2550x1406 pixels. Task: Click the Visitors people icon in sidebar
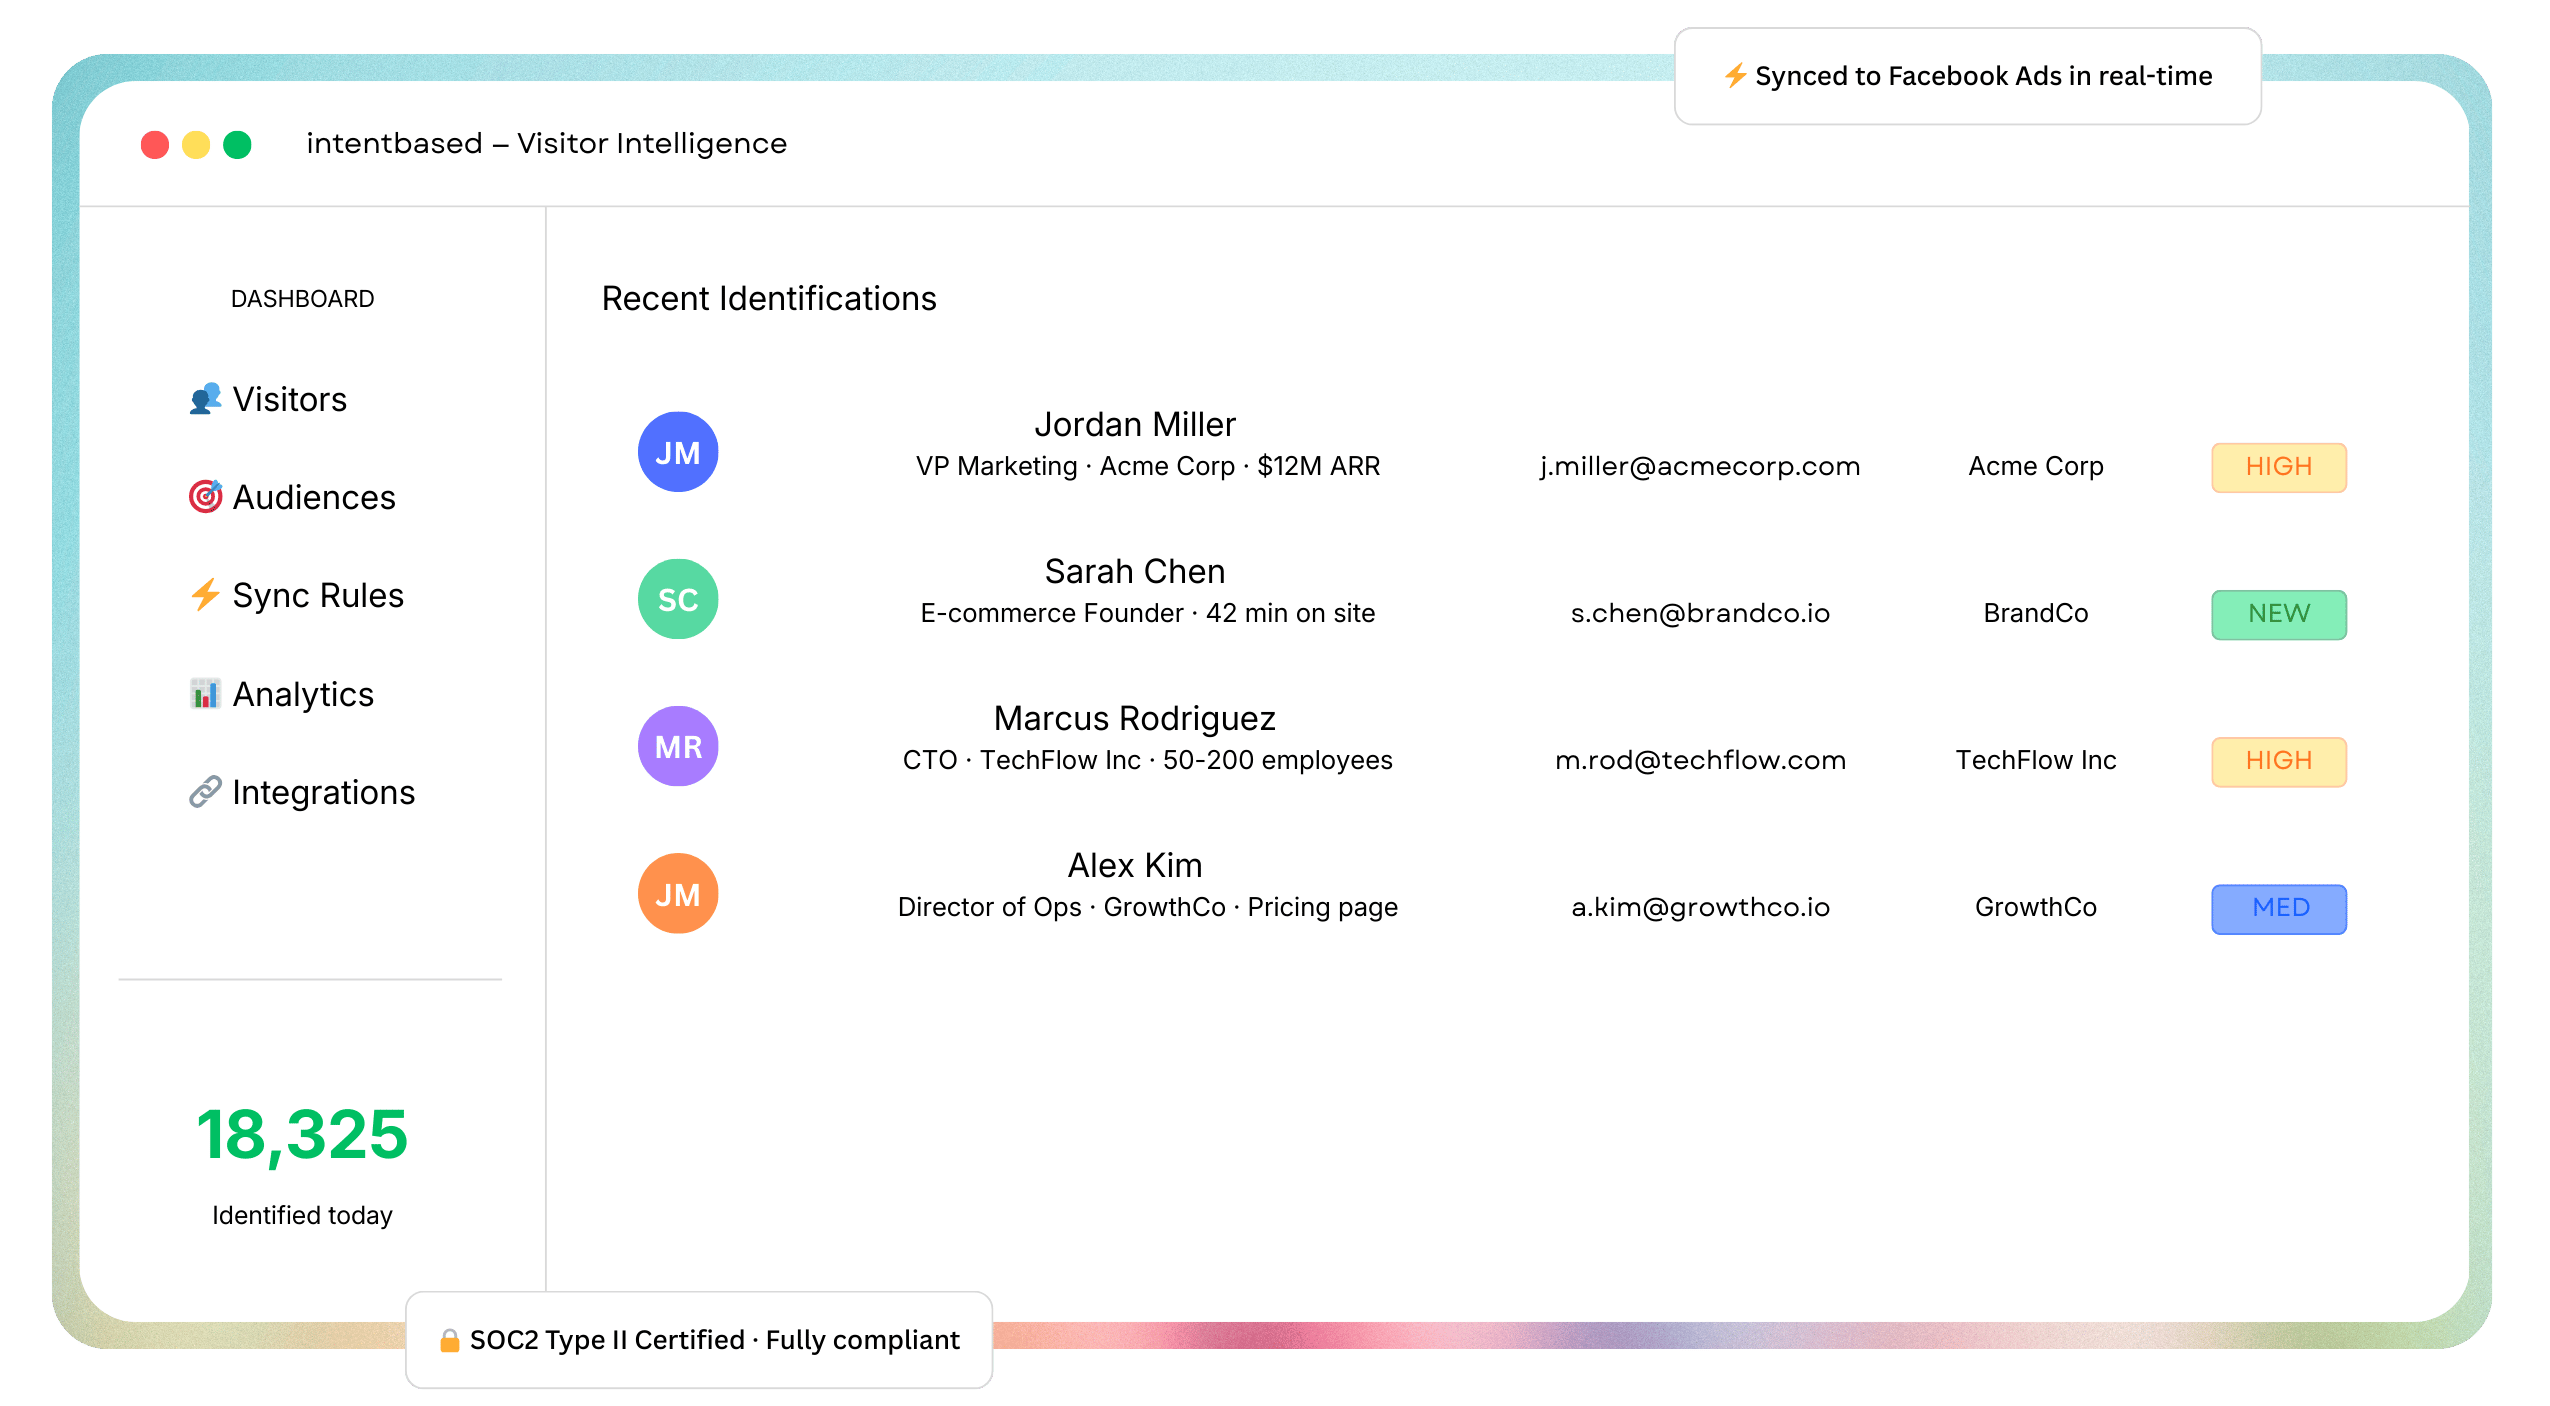(205, 399)
